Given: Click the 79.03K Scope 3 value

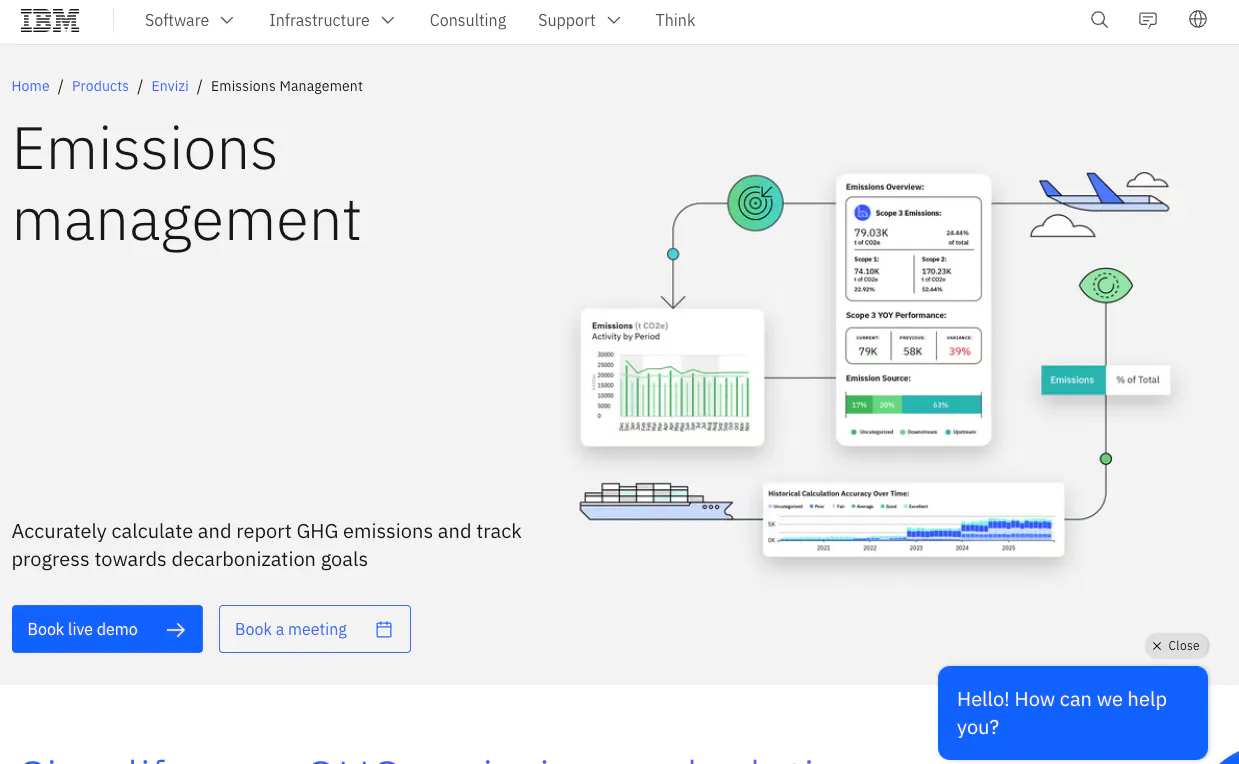Looking at the screenshot, I should click(871, 233).
